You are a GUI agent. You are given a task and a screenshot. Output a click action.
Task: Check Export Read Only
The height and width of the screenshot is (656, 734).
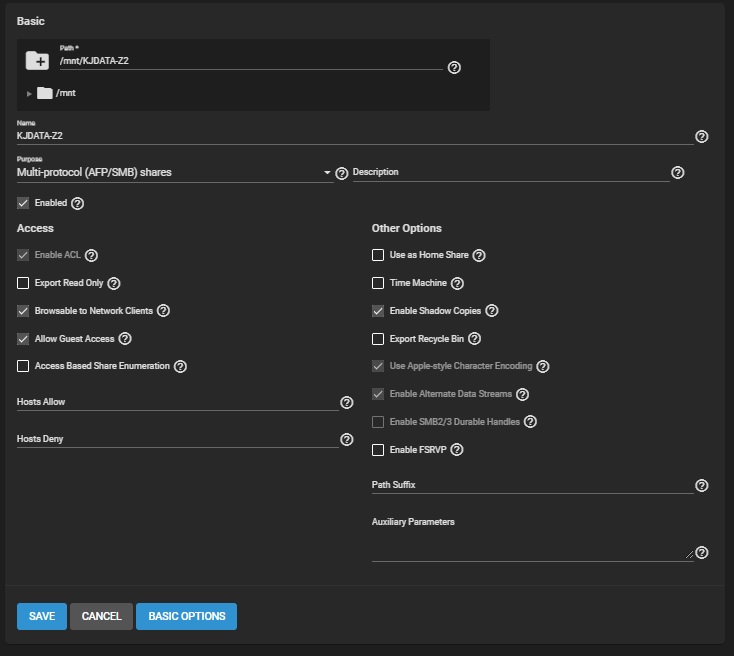click(23, 283)
